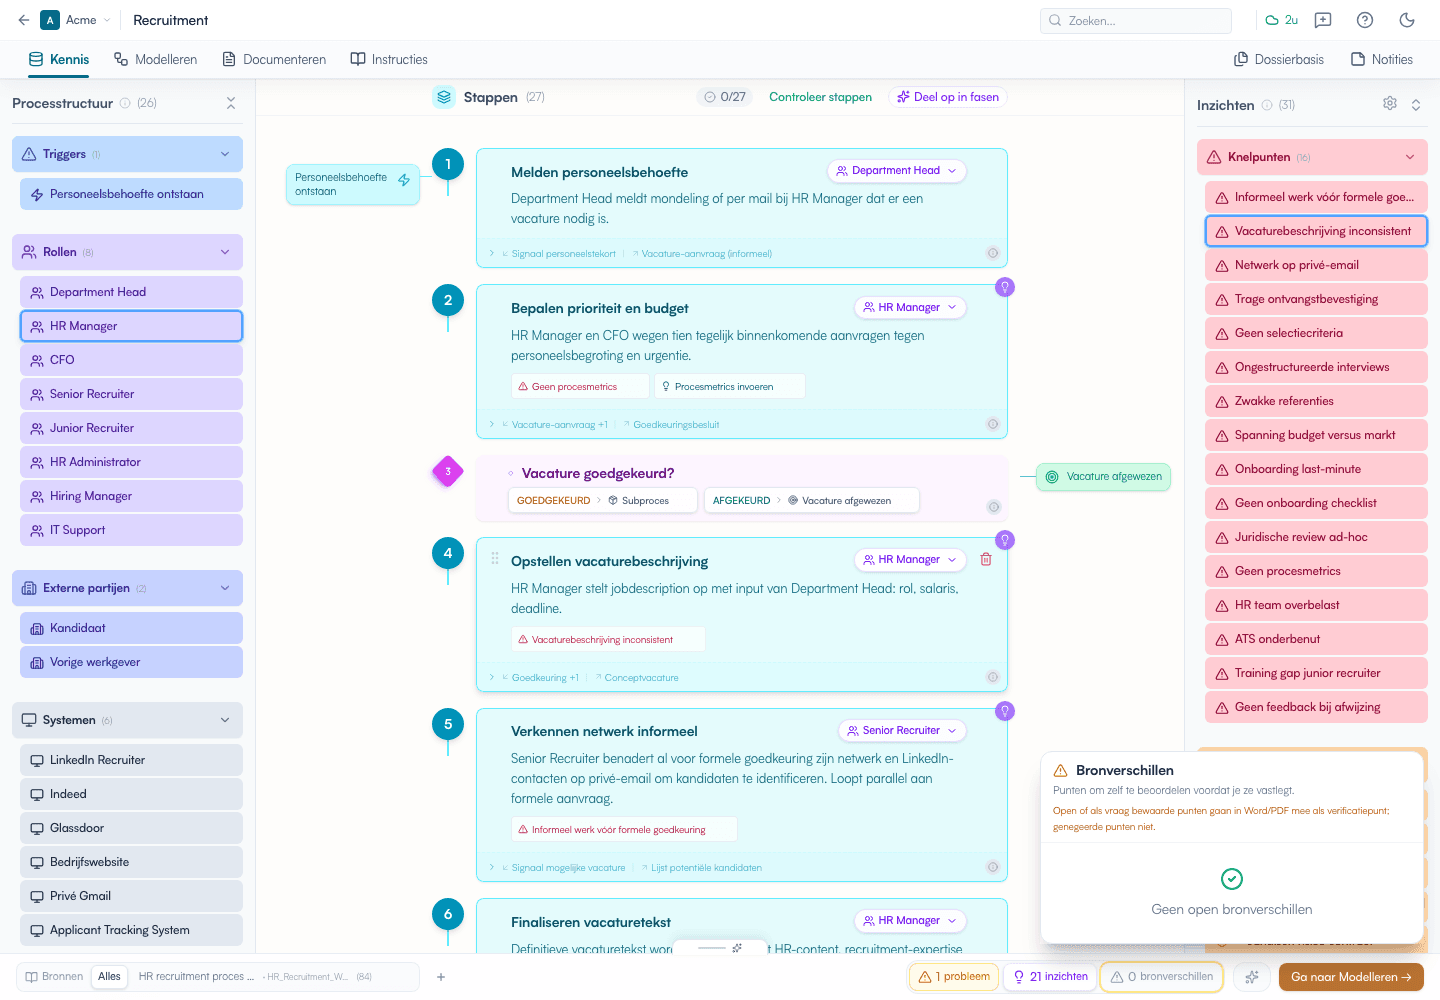This screenshot has width=1440, height=1000.
Task: Toggle the 1 probleem filter
Action: click(x=954, y=977)
